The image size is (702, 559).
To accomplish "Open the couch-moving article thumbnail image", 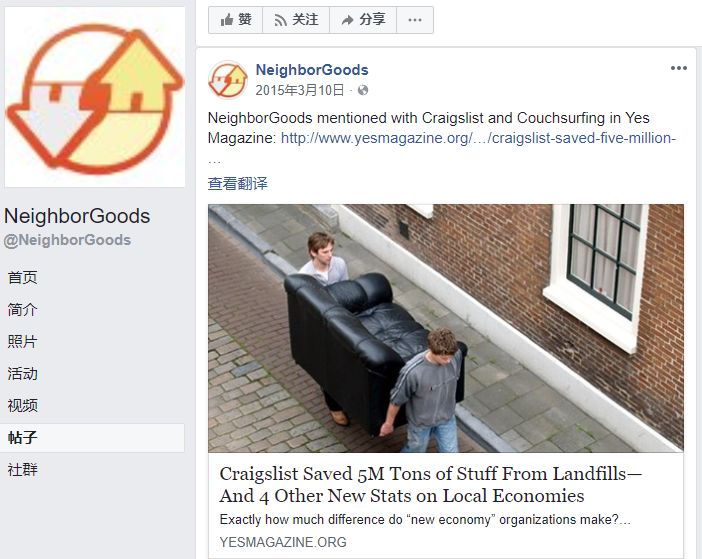I will 445,328.
